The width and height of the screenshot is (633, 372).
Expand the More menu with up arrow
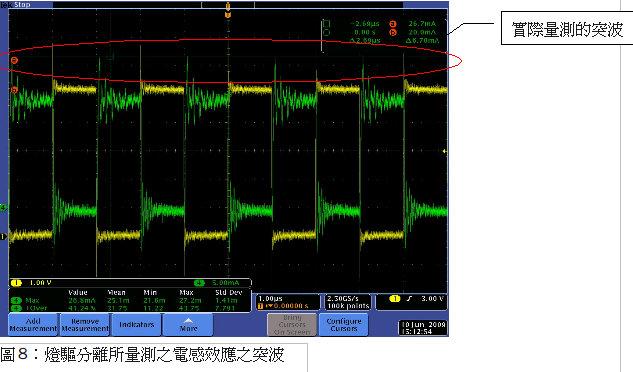click(188, 325)
